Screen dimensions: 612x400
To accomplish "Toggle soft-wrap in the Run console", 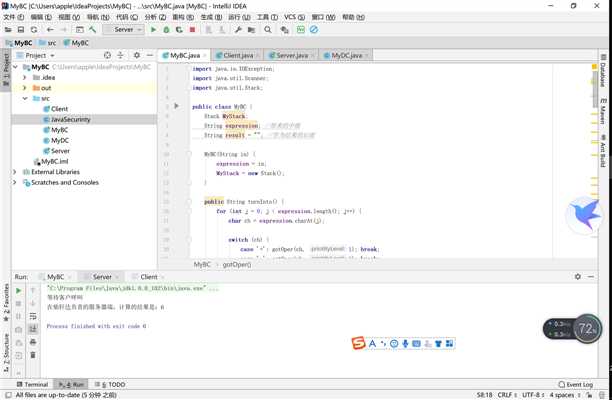I will coord(33,316).
